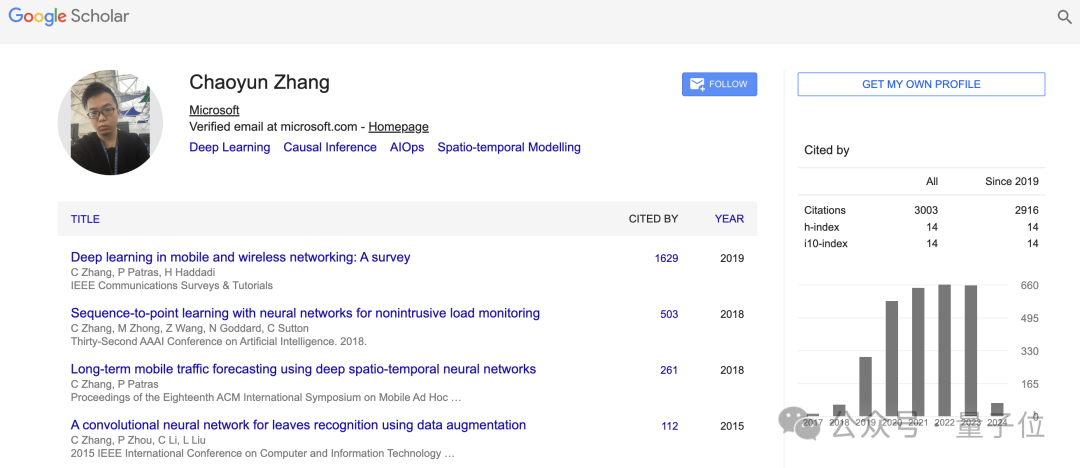Open convolutional neural network leaves recognition paper
Screen dimensions: 1080x468
[298, 425]
